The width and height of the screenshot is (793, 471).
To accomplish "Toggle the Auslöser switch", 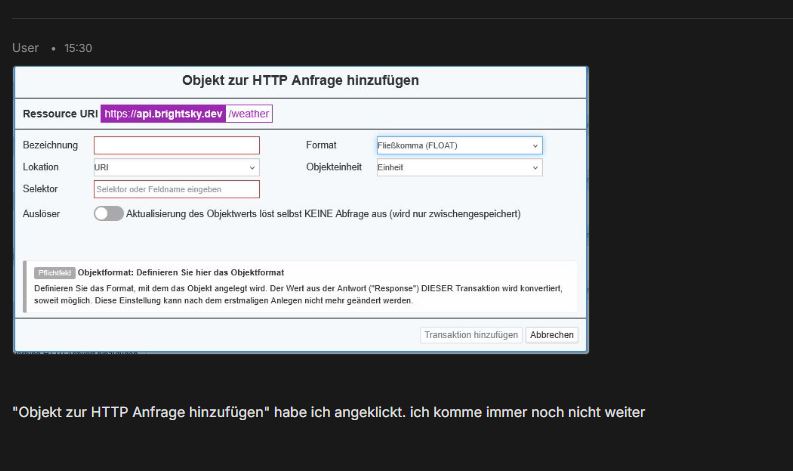I will pos(108,213).
